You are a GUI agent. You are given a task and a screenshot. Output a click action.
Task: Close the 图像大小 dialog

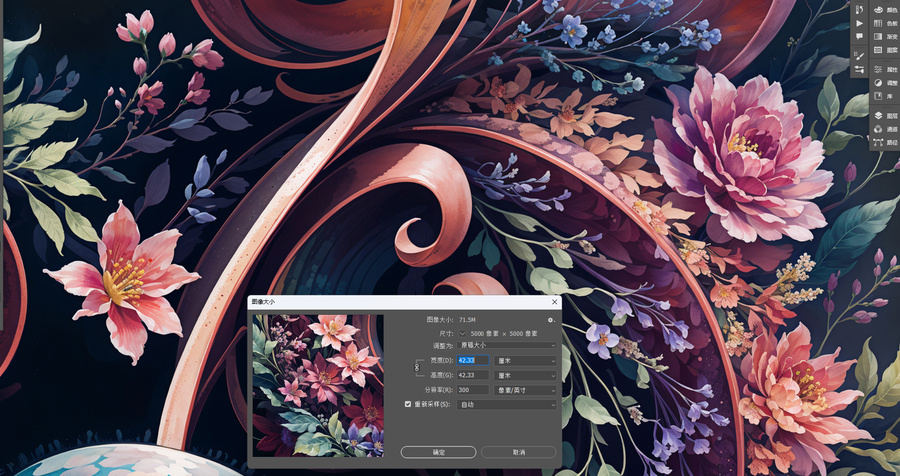tap(554, 302)
